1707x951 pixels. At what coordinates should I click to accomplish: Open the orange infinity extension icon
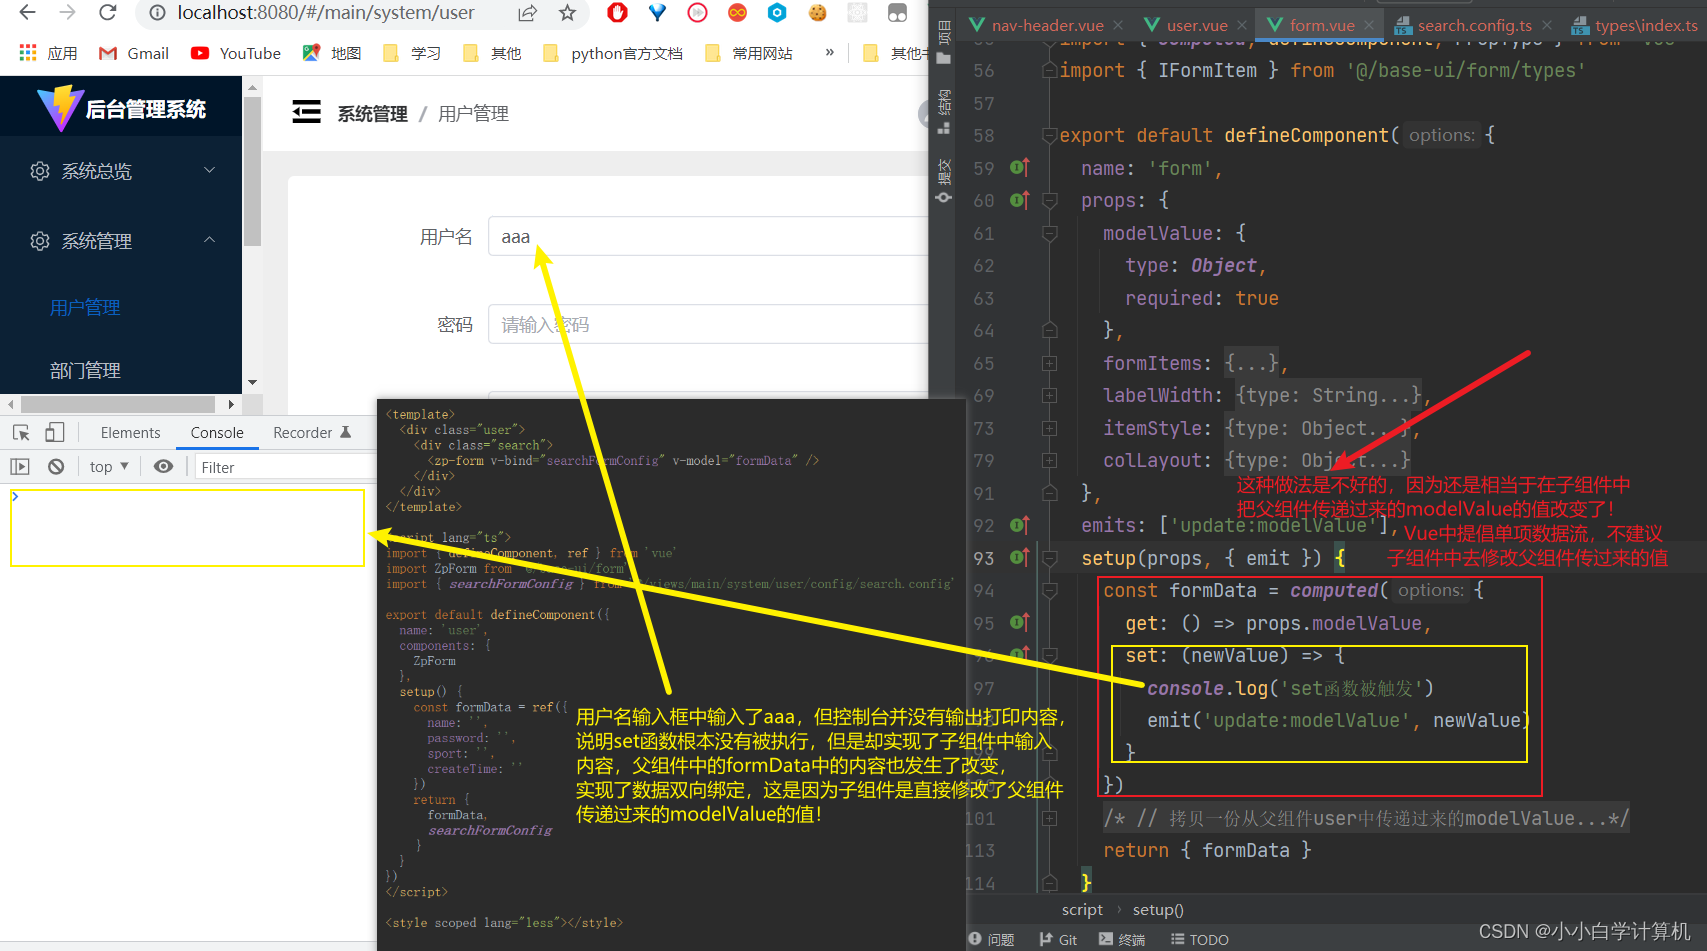pos(737,13)
